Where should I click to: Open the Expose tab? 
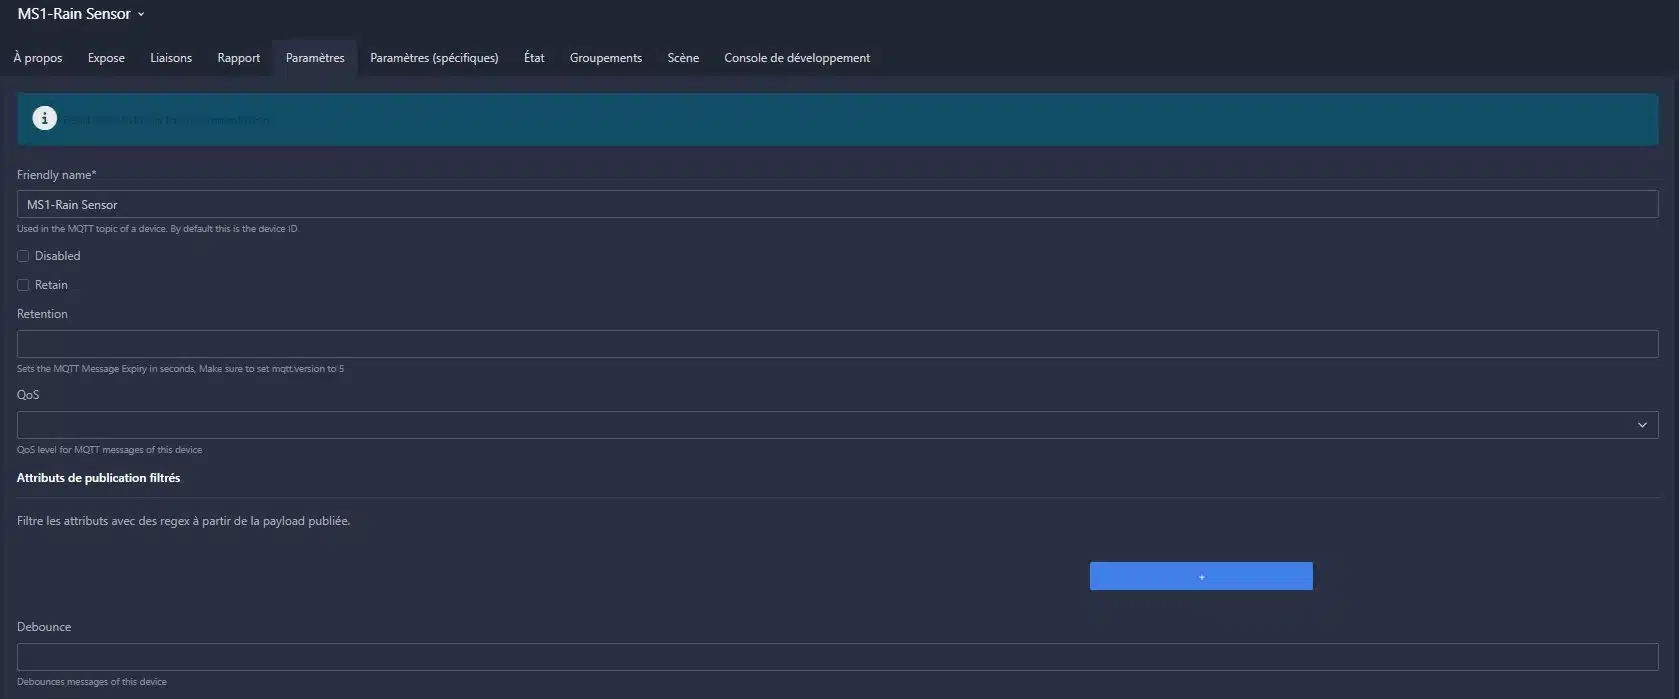click(x=106, y=58)
